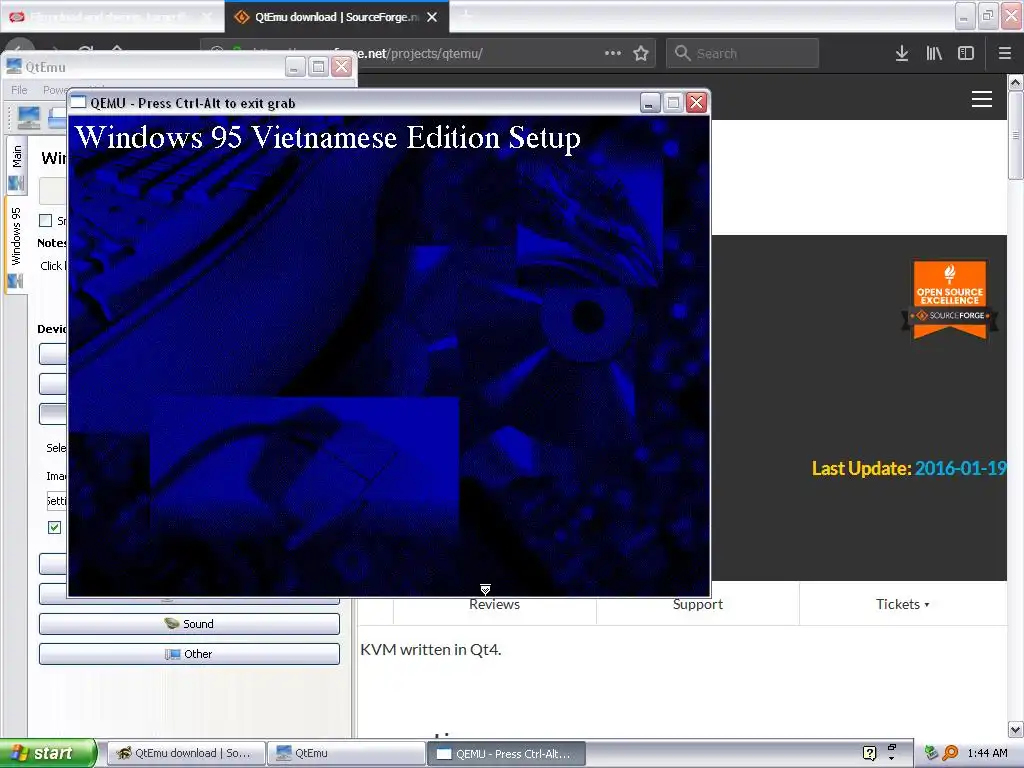This screenshot has height=768, width=1024.
Task: Click browser scrollbar up arrow
Action: click(x=1015, y=82)
